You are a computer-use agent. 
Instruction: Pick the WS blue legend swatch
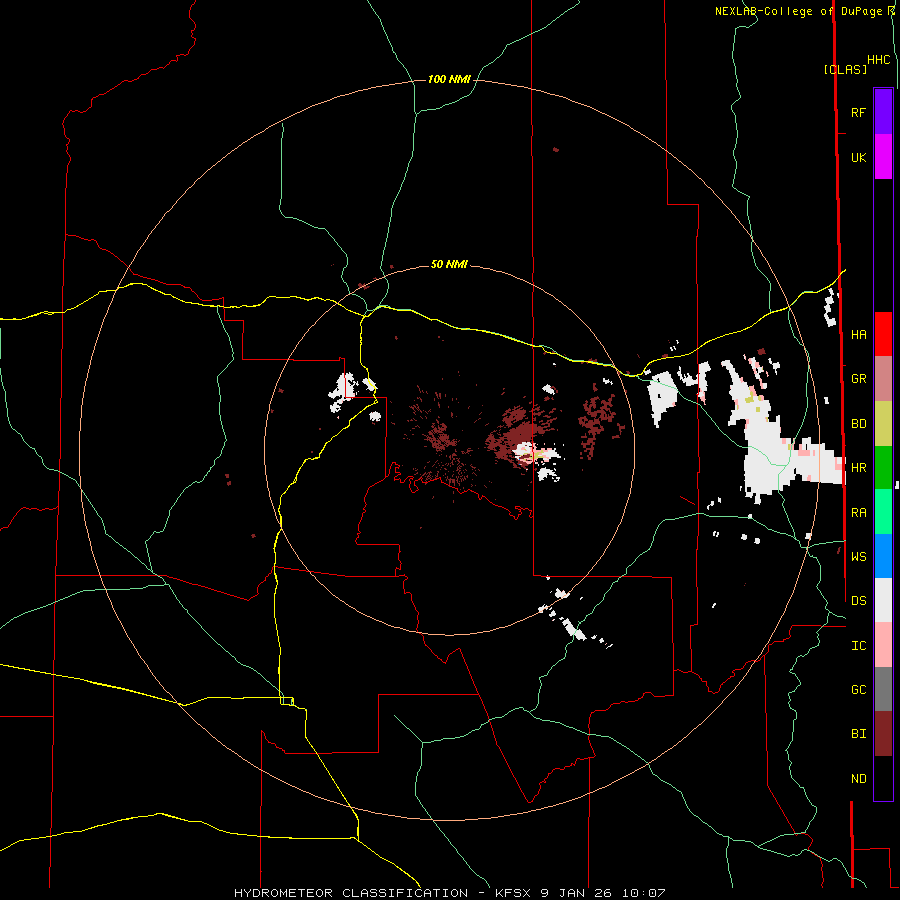[x=883, y=556]
